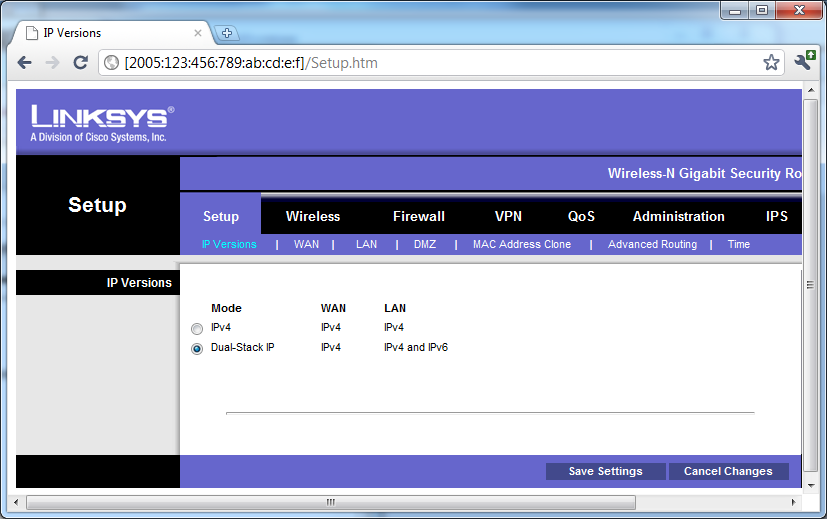
Task: Minimize the browser window
Action: pos(735,11)
